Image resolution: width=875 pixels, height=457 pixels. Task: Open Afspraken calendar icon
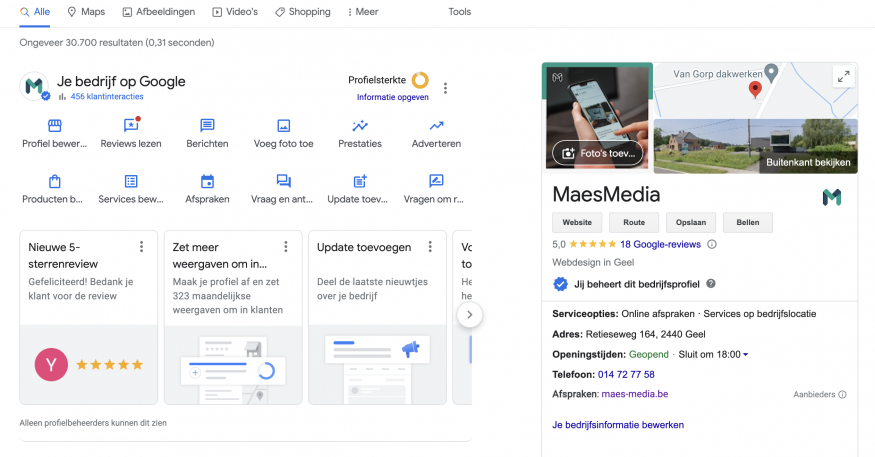point(207,181)
